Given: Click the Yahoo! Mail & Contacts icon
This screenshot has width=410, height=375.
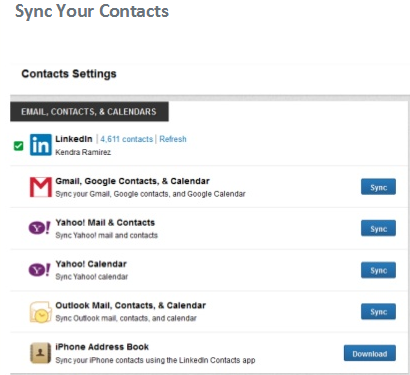Looking at the screenshot, I should coord(40,228).
